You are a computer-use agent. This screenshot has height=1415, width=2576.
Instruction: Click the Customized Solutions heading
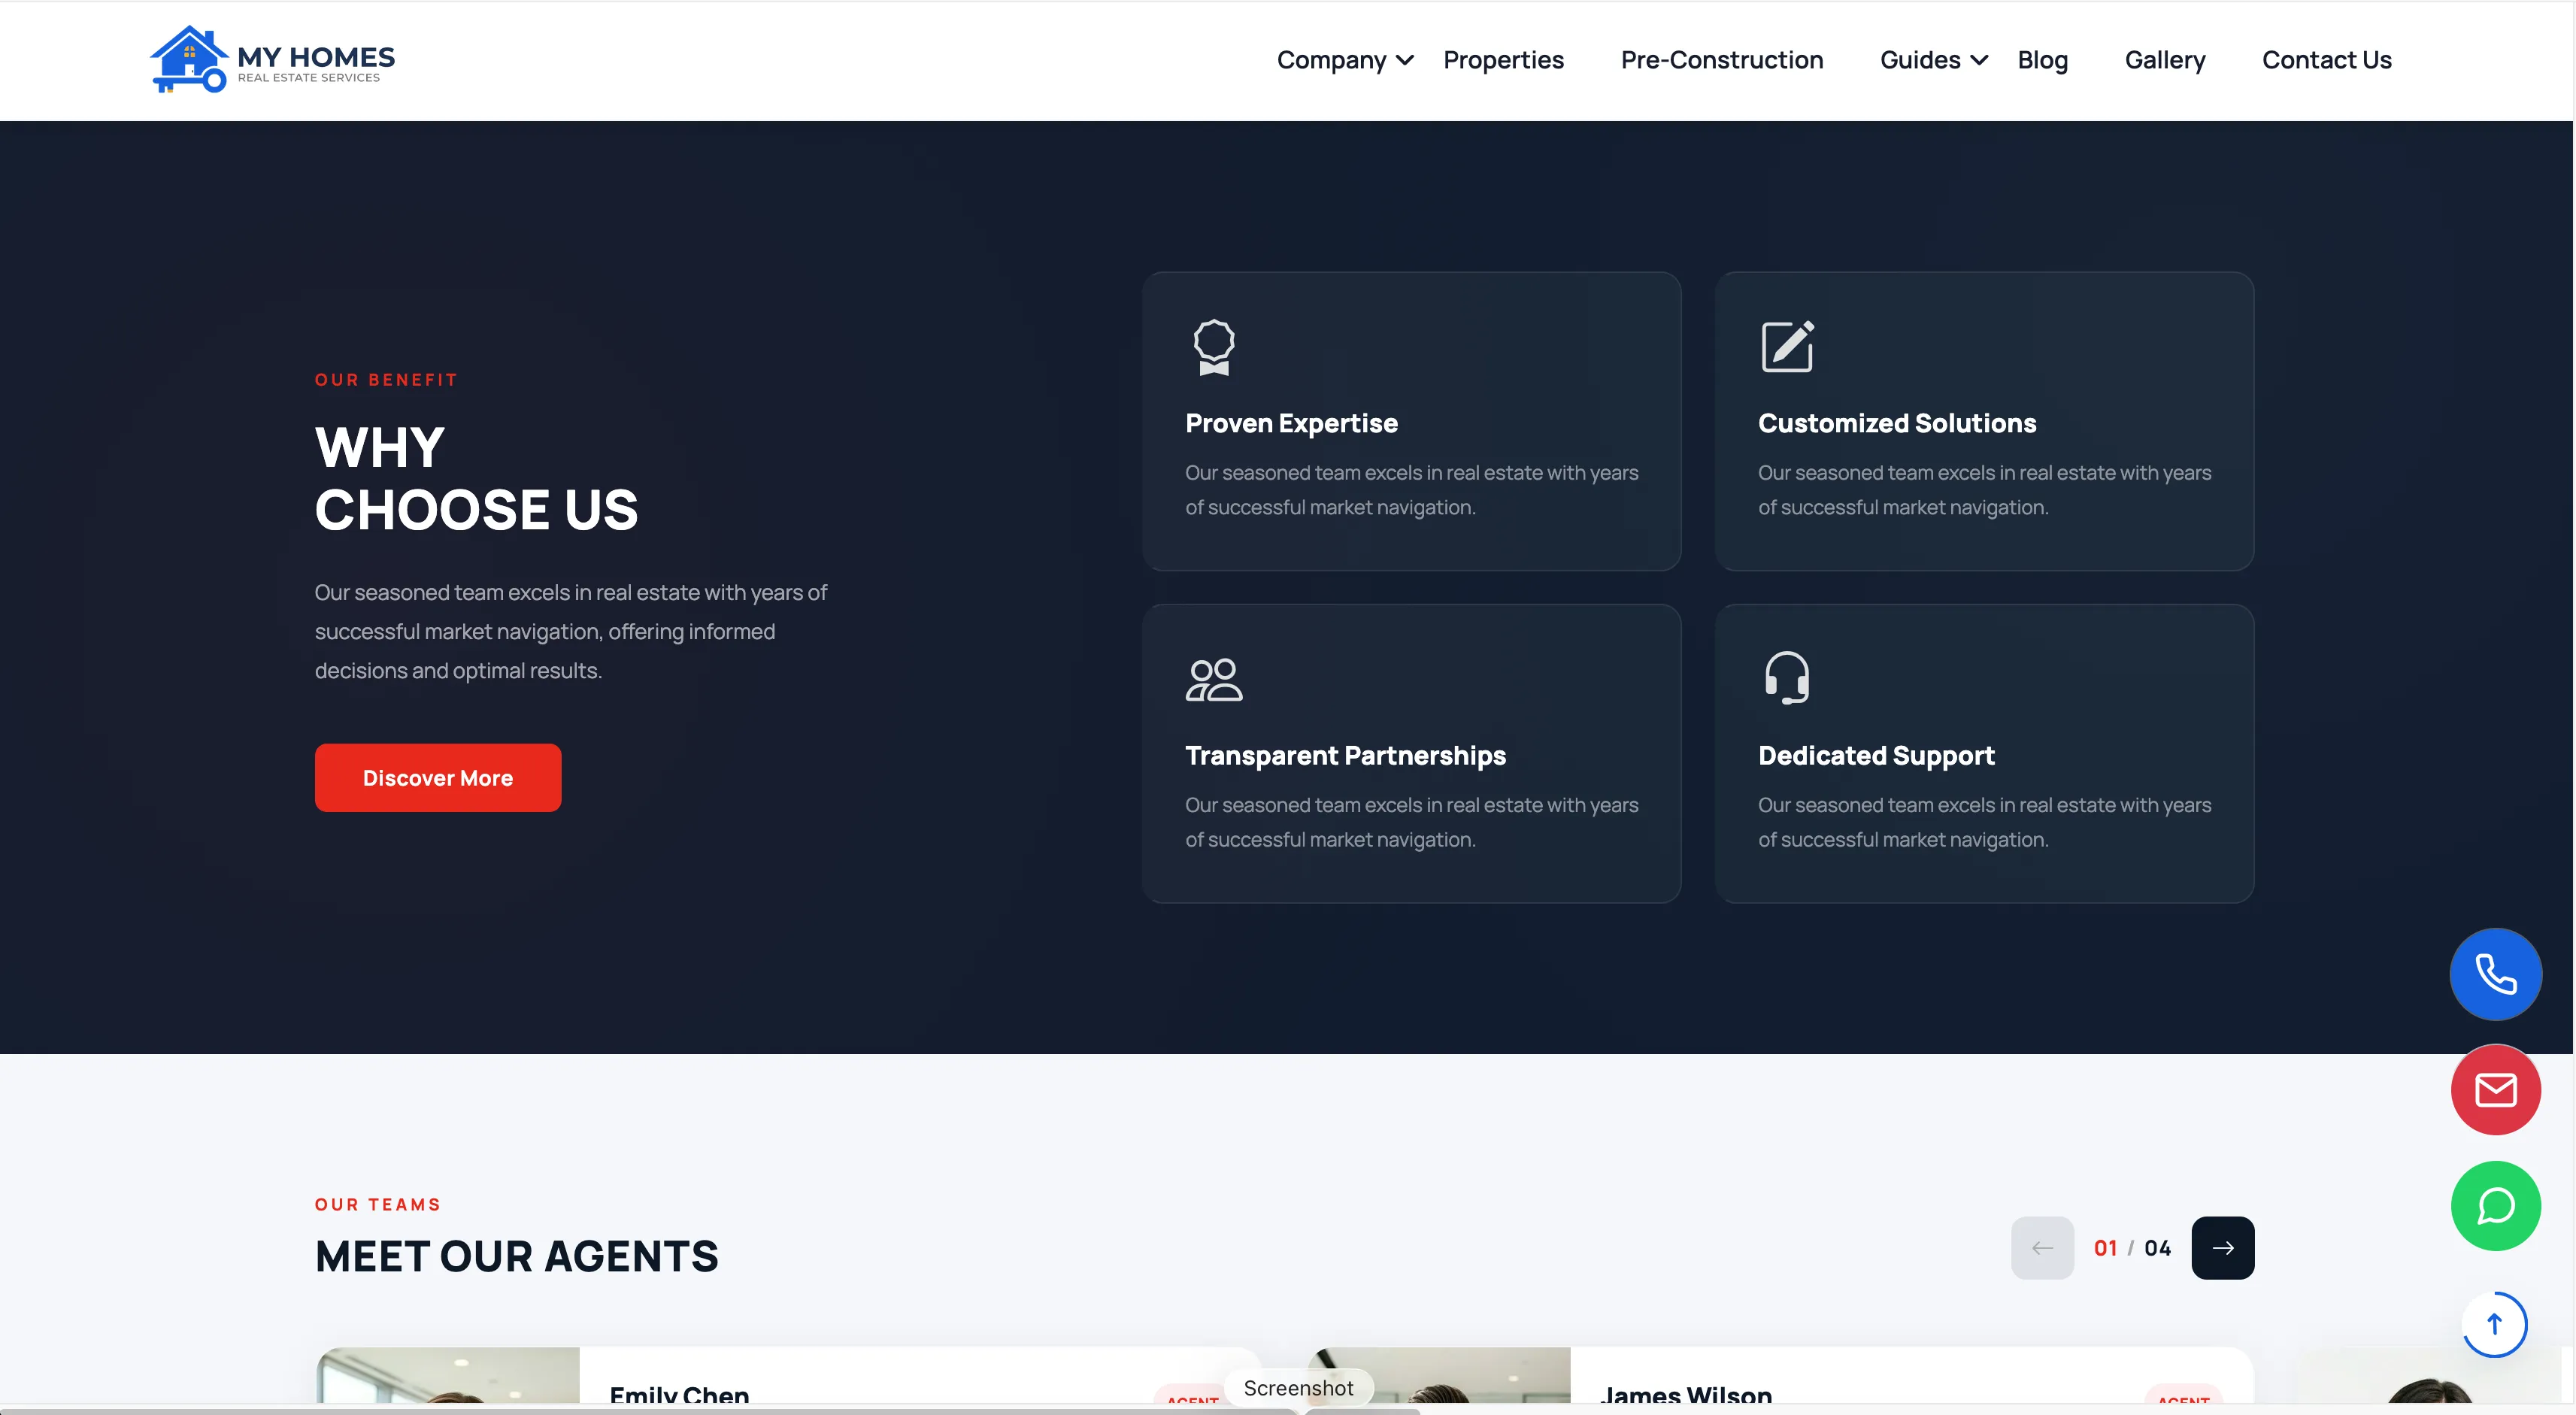[x=1897, y=424]
